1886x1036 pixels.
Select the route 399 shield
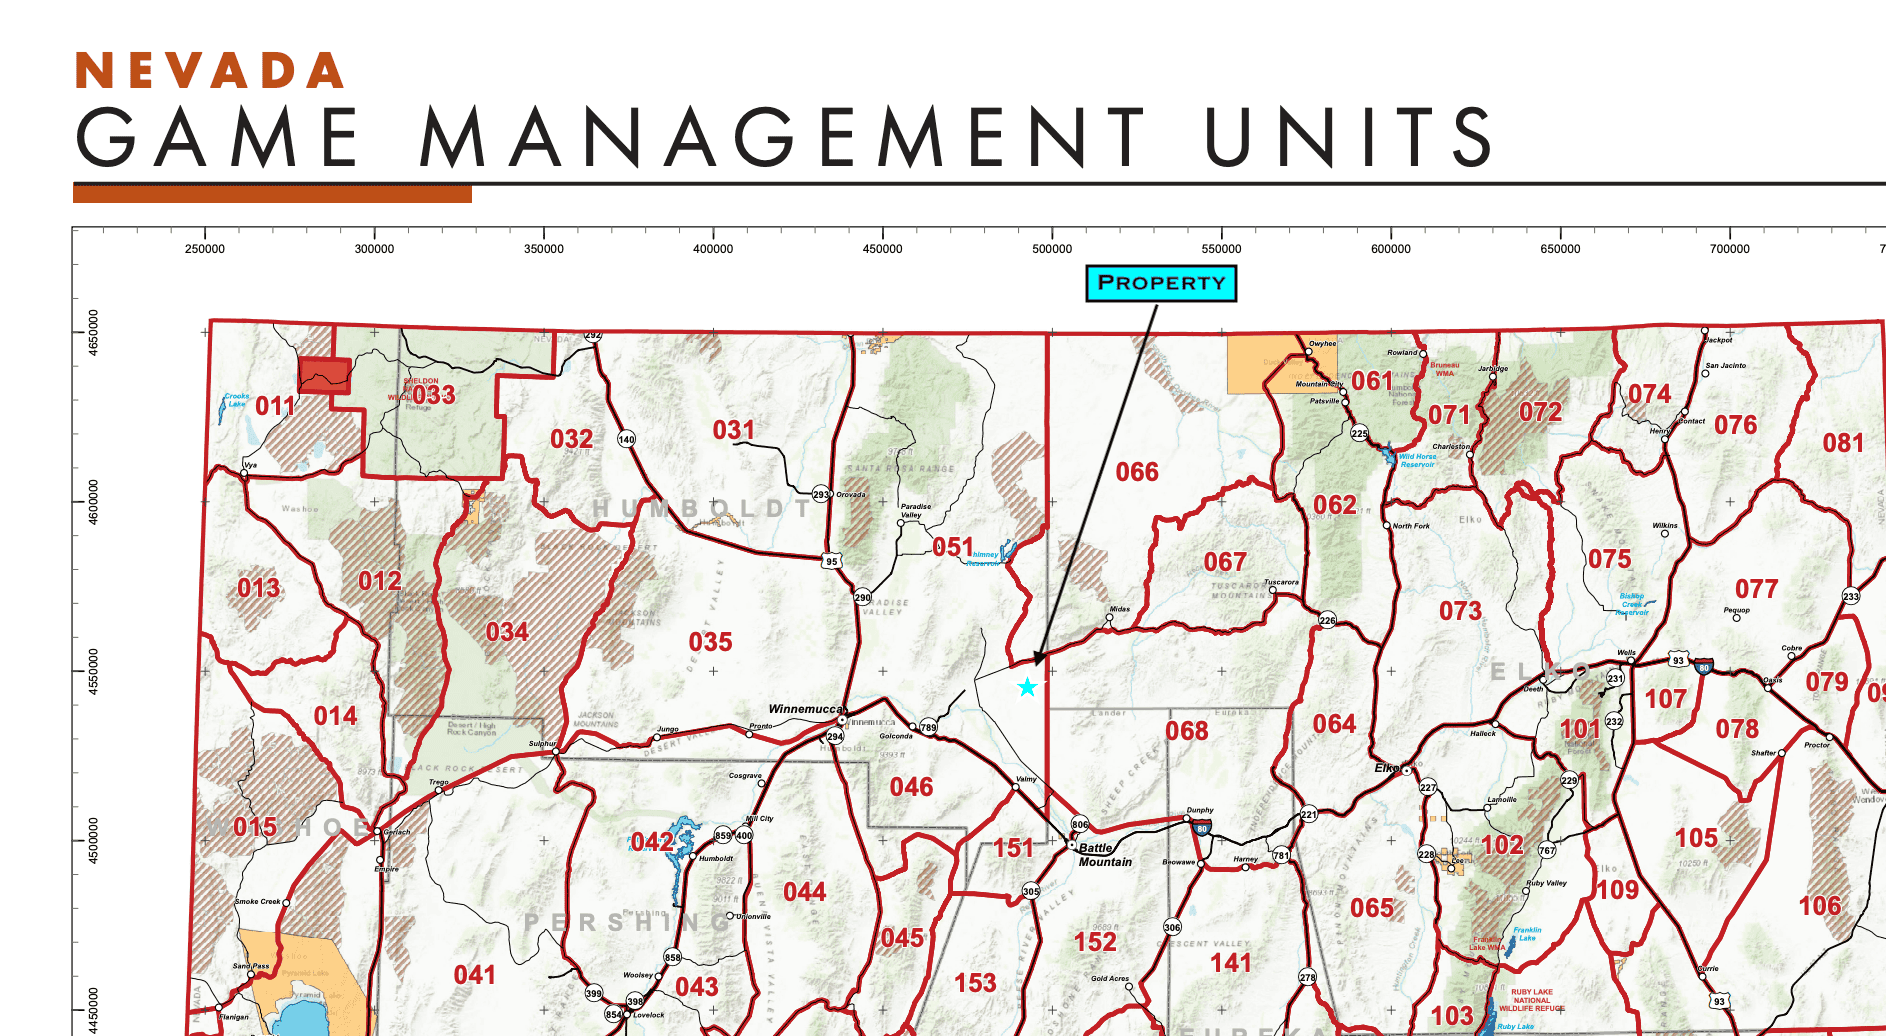[x=594, y=993]
